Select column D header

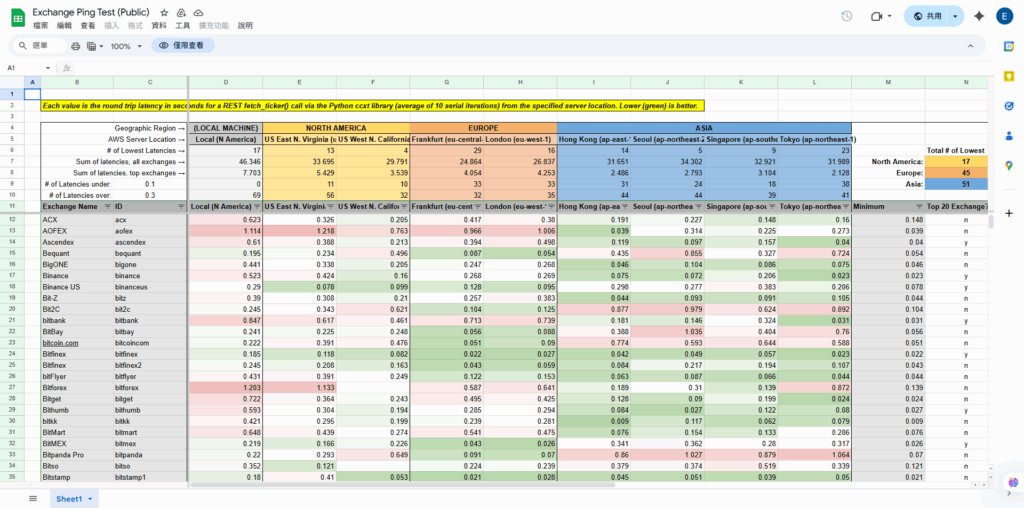(226, 82)
